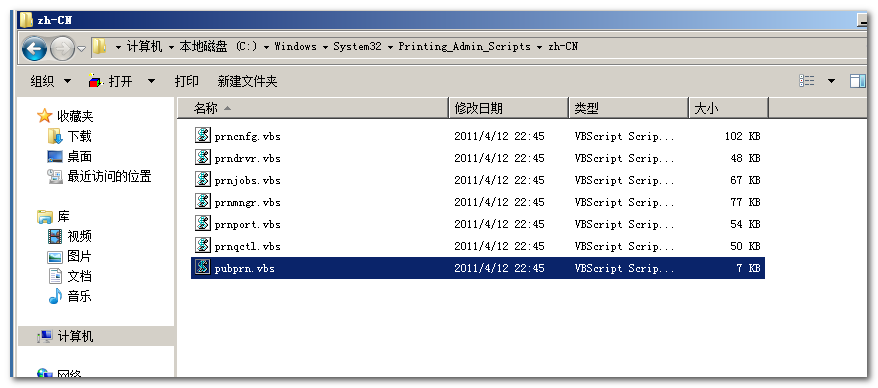The width and height of the screenshot is (878, 388).
Task: Sort by 名称 column header
Action: 313,108
